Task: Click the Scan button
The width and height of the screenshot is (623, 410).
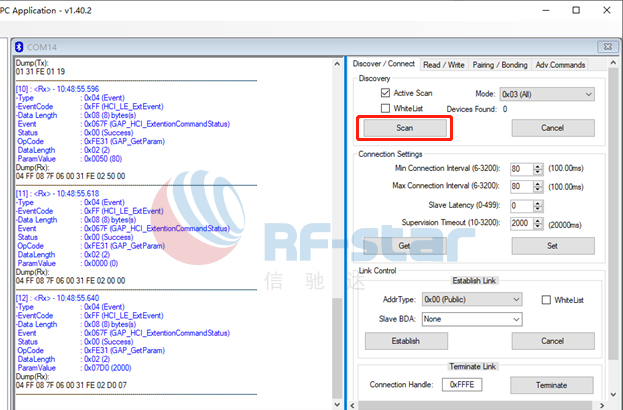Action: click(x=405, y=128)
